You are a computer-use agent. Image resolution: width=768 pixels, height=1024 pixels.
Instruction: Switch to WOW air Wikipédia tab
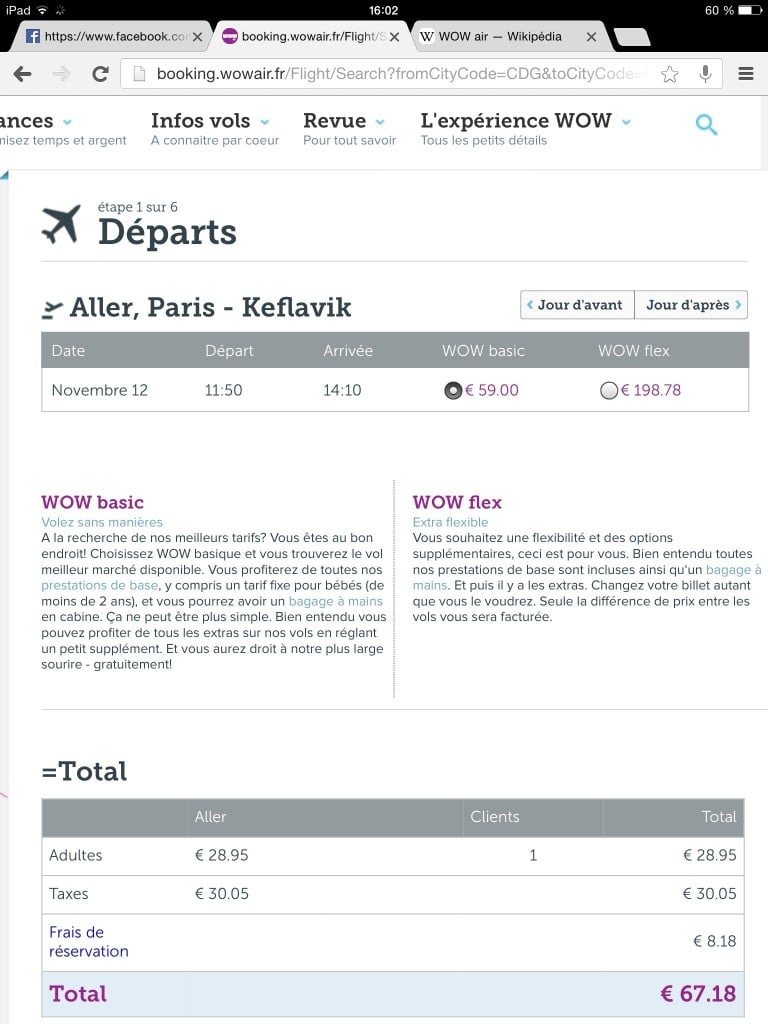coord(500,37)
